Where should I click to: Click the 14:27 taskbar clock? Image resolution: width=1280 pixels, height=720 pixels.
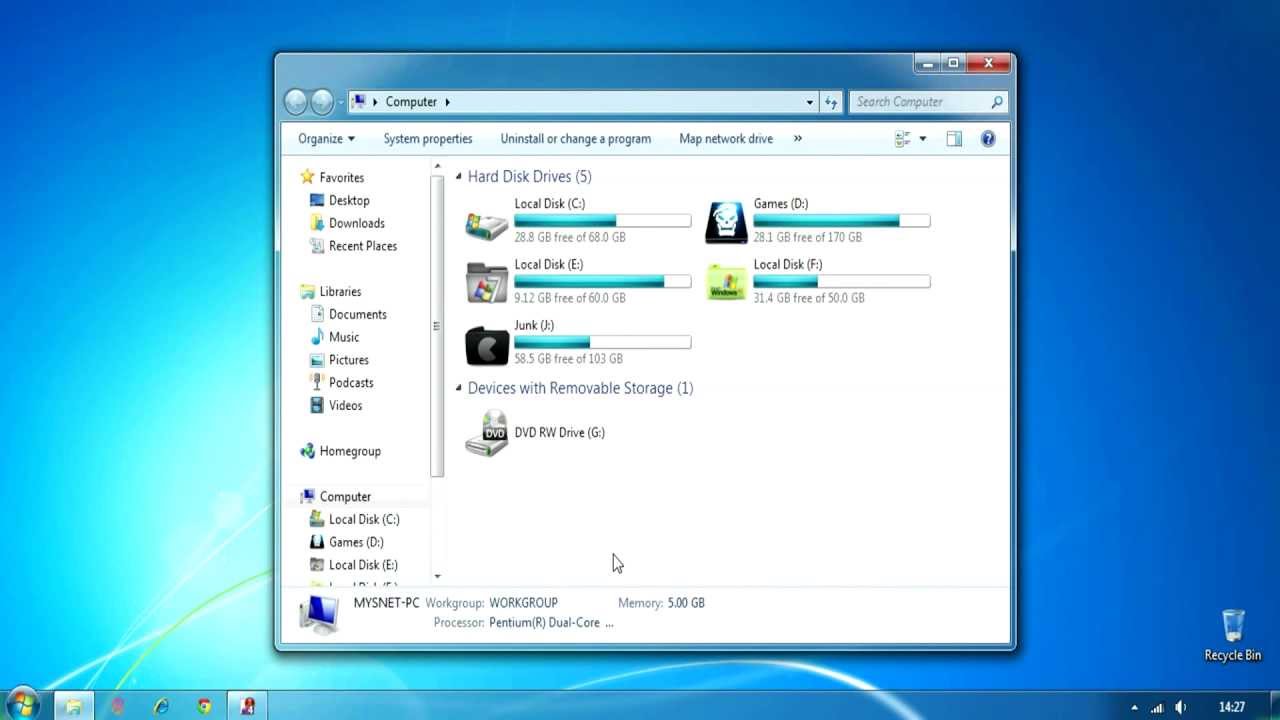1232,707
